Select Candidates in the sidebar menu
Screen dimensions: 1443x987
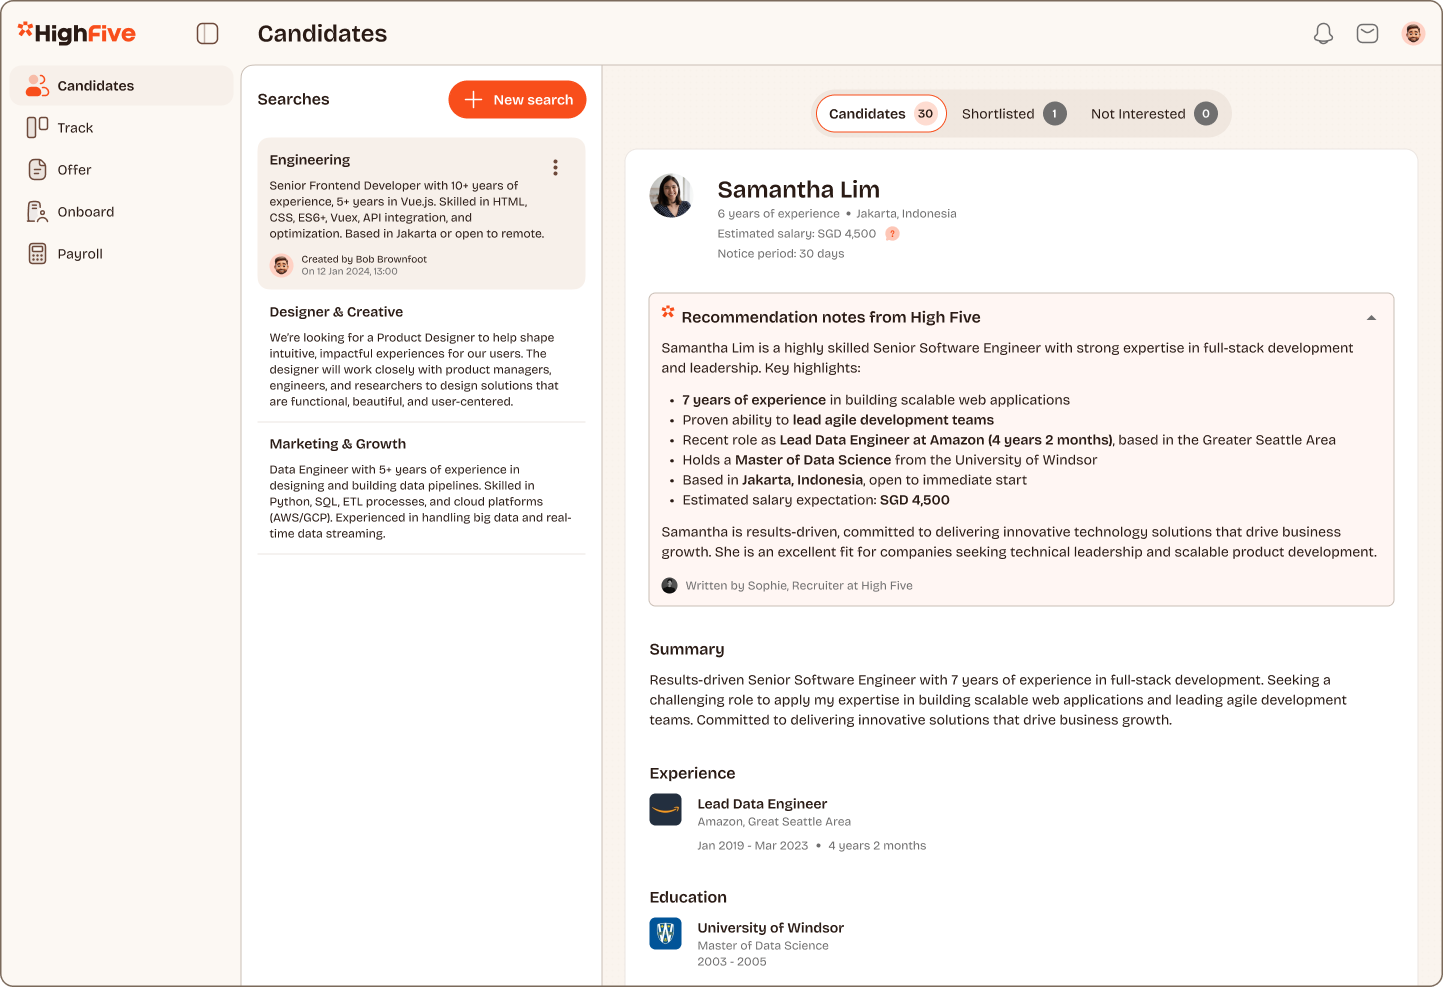point(95,86)
